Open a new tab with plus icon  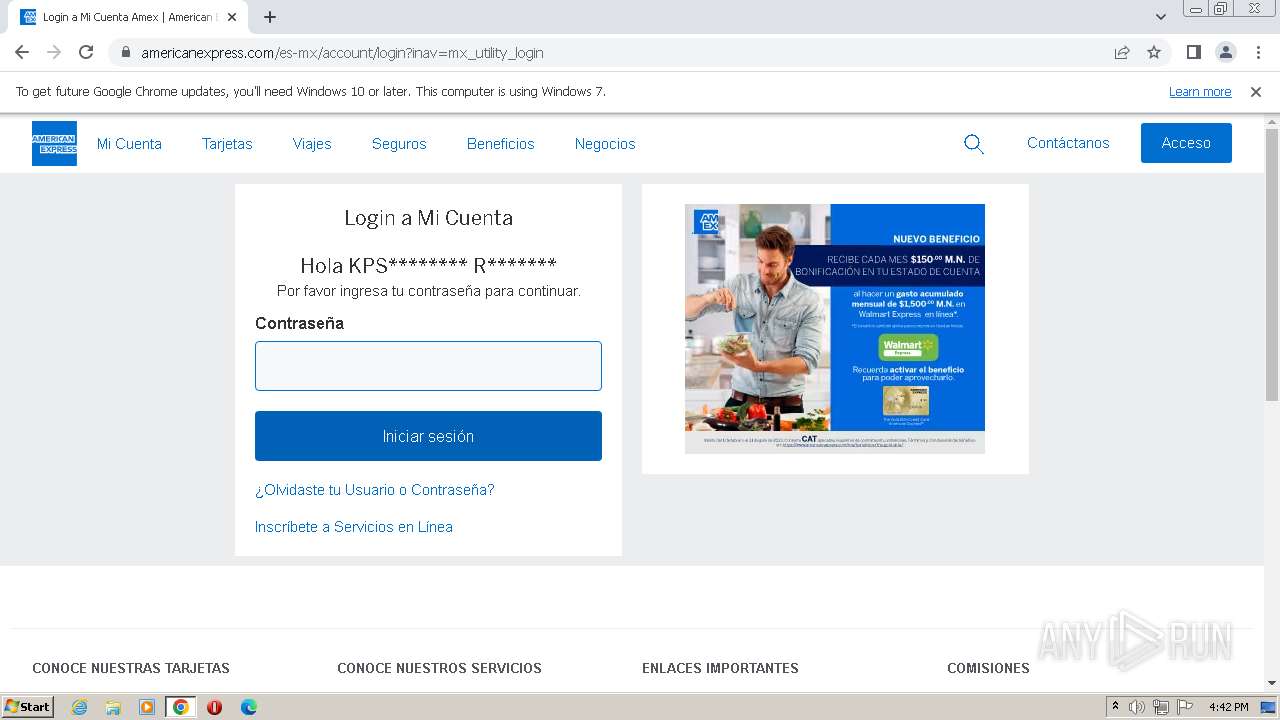pos(270,17)
